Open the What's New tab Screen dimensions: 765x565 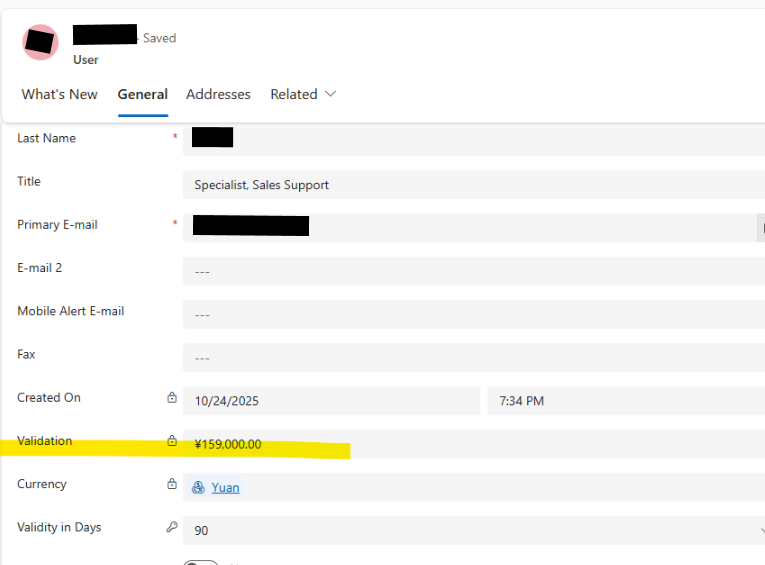60,94
